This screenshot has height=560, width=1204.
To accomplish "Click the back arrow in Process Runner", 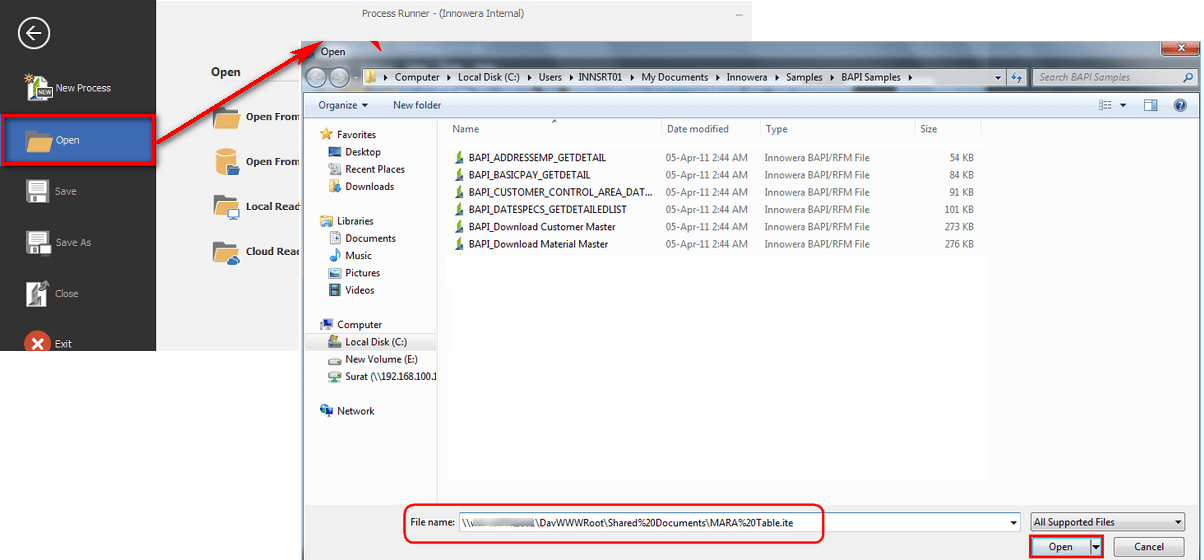I will tap(33, 33).
